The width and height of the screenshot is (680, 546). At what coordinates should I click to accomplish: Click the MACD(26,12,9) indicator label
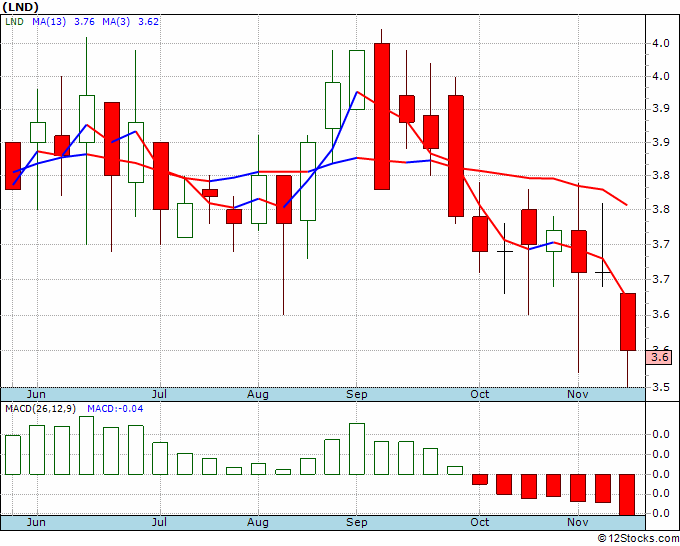pos(41,409)
